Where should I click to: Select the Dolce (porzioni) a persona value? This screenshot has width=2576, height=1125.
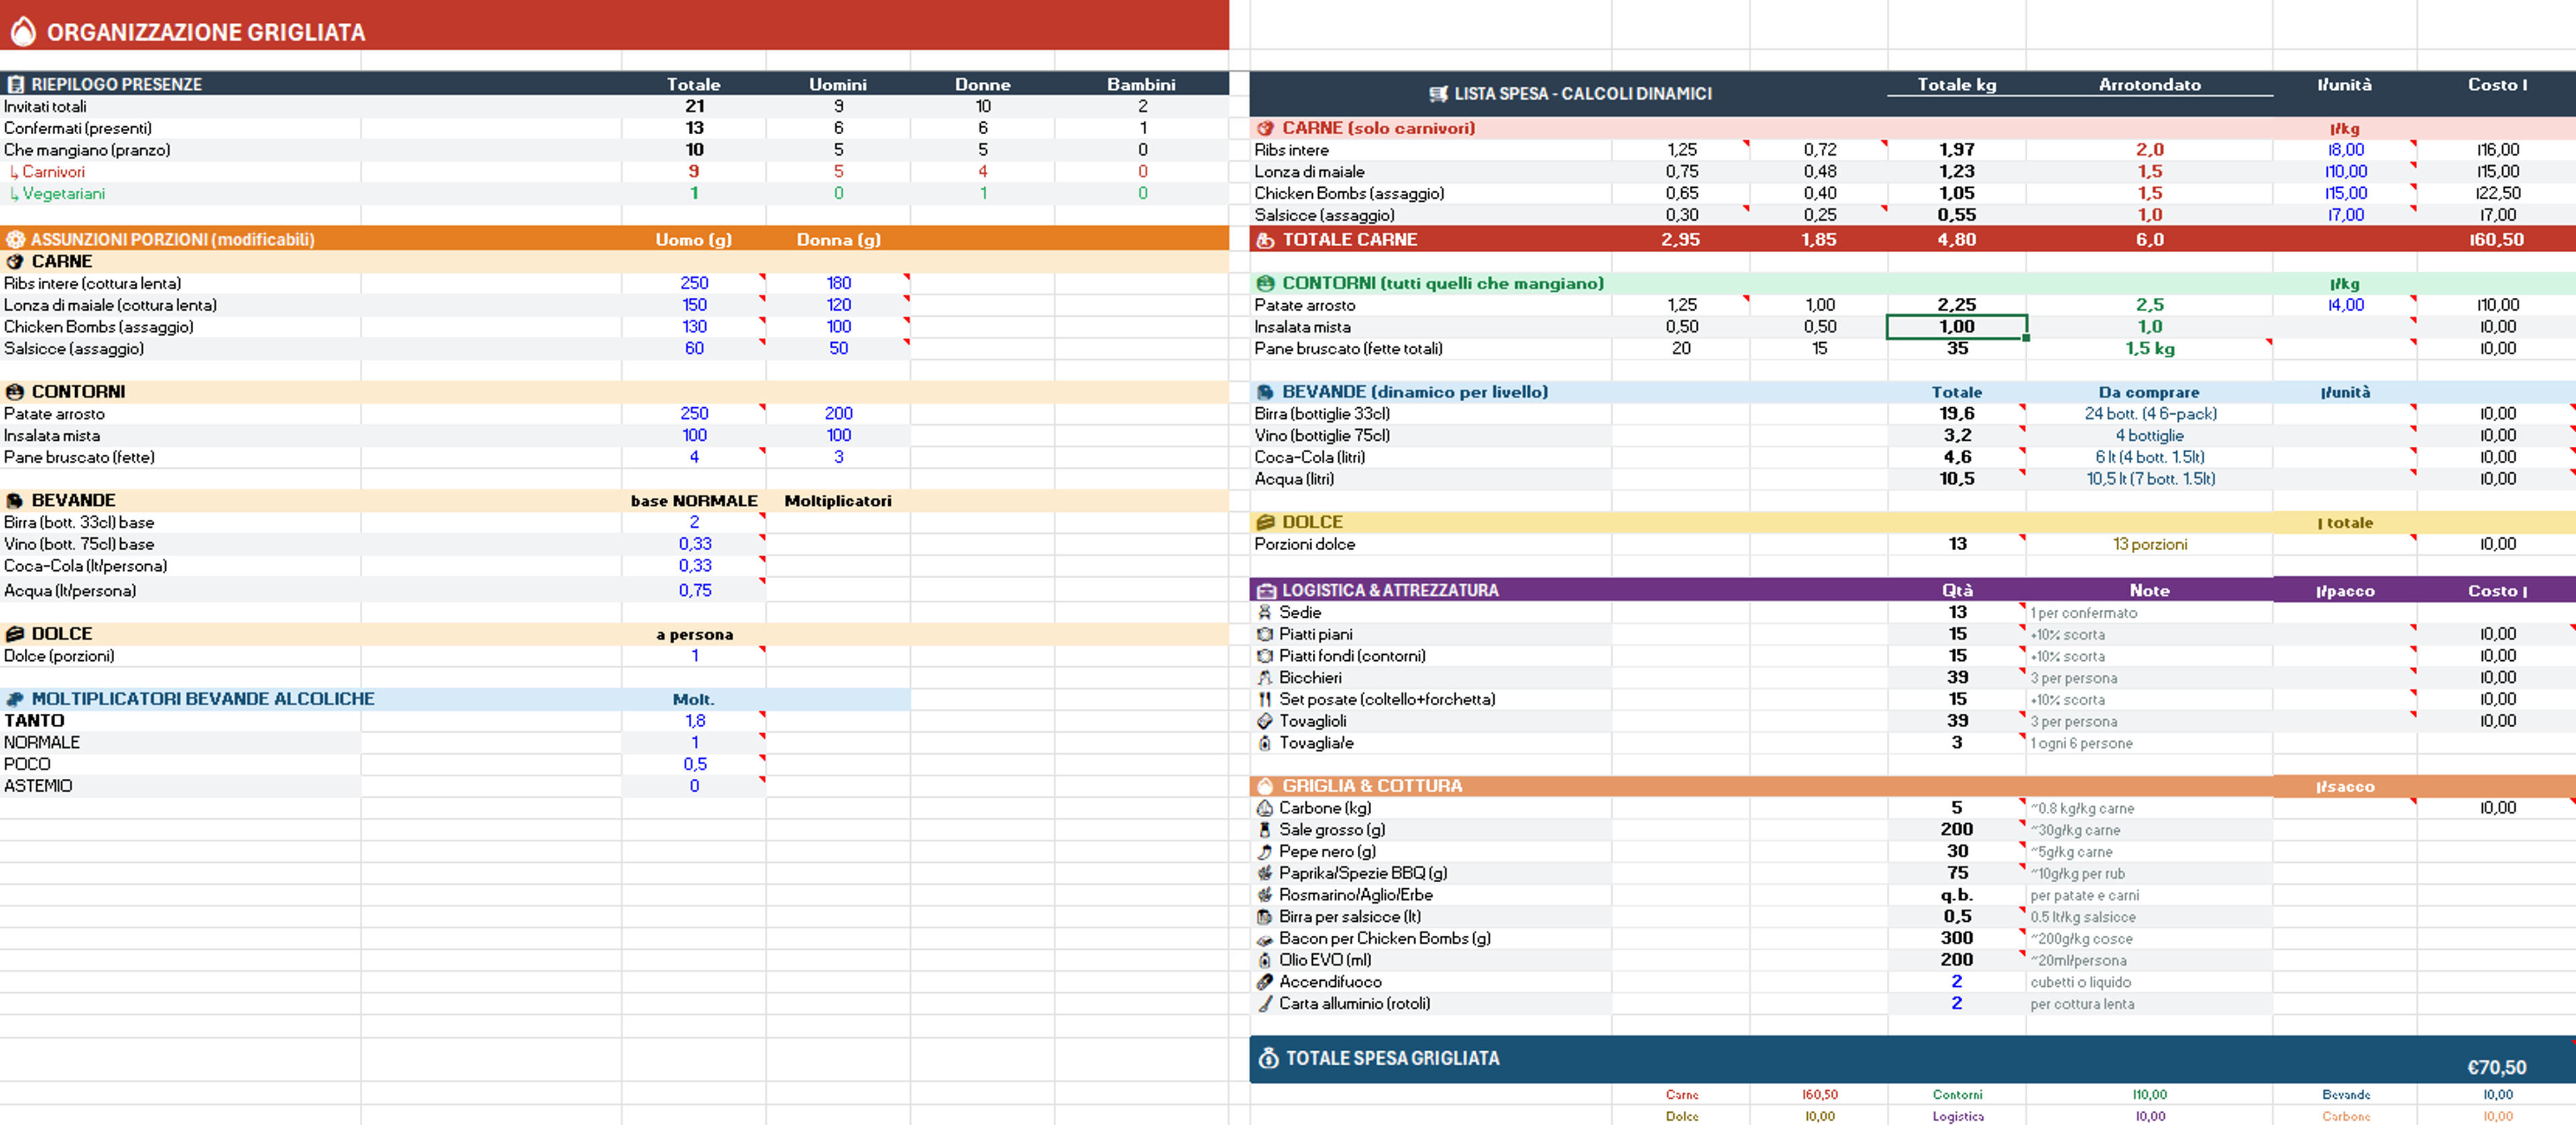(x=695, y=656)
